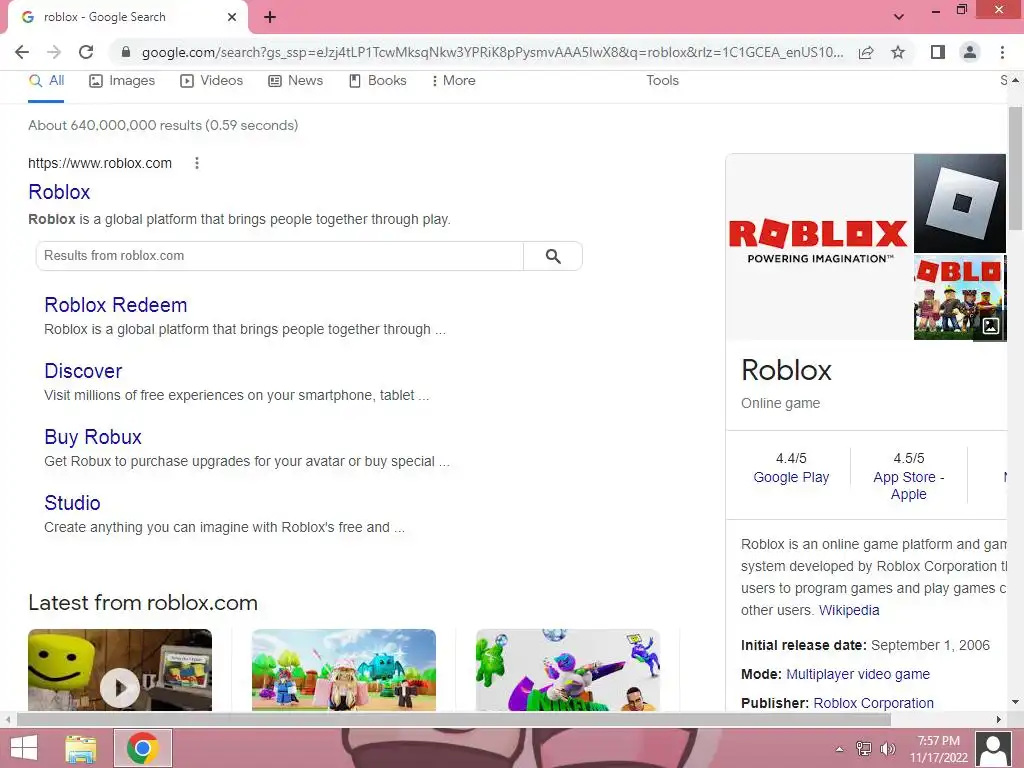
Task: Open Chrome profile avatar menu
Action: tap(970, 52)
